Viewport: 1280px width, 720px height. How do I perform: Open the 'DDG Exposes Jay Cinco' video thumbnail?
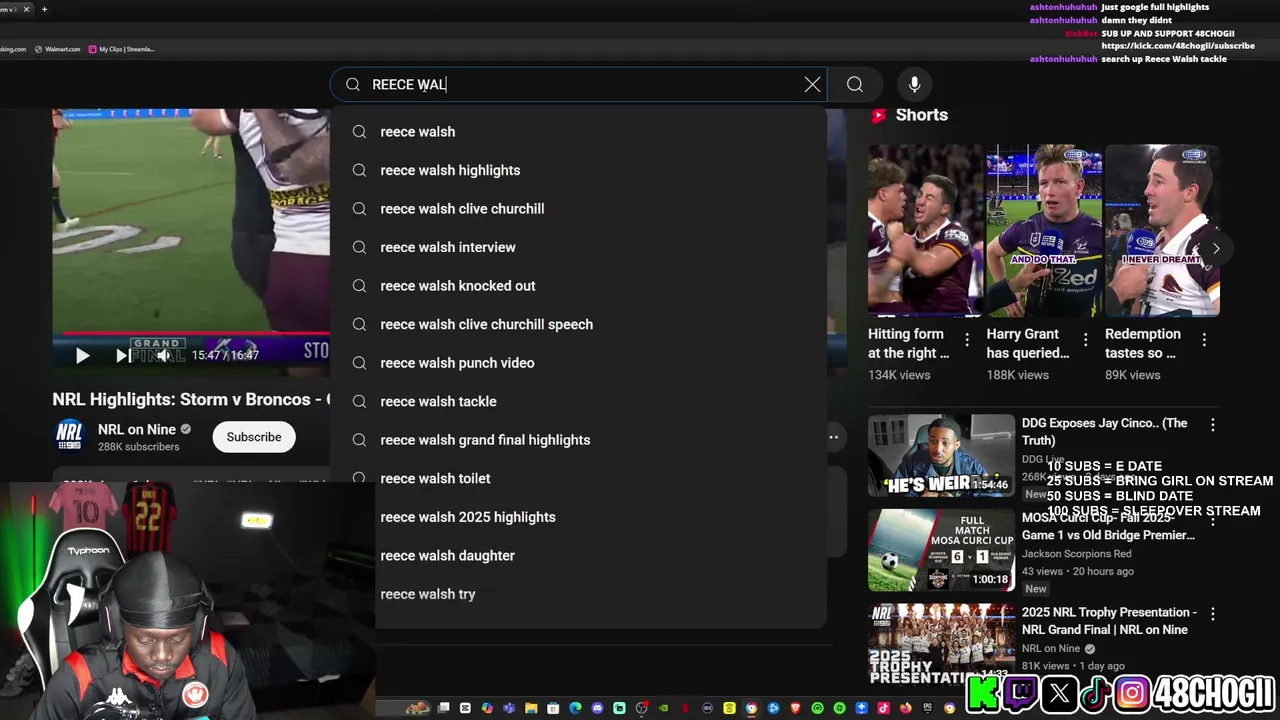(941, 456)
